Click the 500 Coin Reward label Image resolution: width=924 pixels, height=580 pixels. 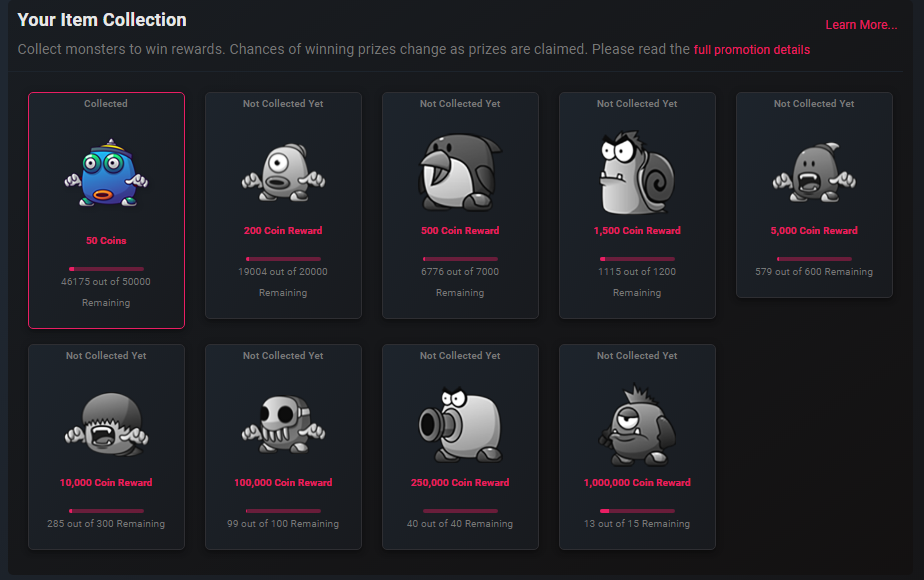[460, 230]
